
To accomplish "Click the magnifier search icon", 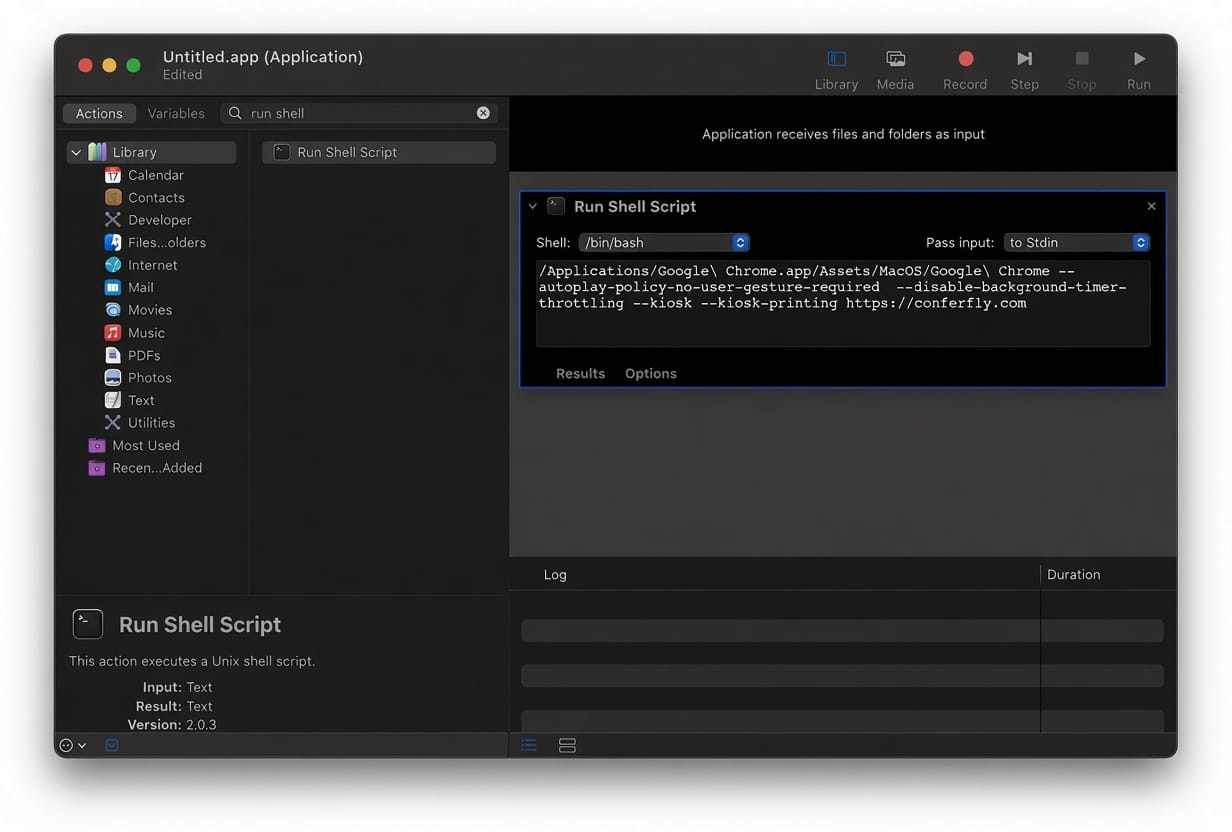I will [235, 113].
